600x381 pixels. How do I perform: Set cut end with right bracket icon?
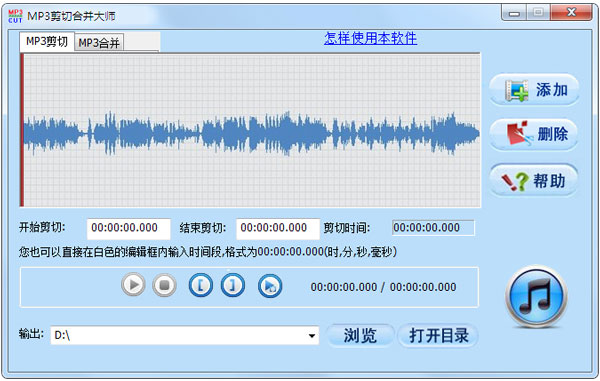[x=233, y=285]
